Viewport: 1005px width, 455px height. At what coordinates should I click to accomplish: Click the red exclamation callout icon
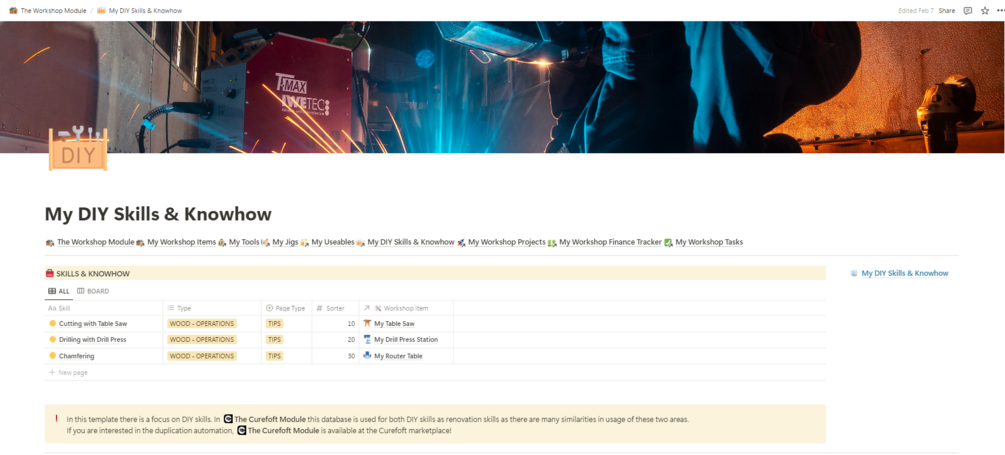[x=56, y=418]
